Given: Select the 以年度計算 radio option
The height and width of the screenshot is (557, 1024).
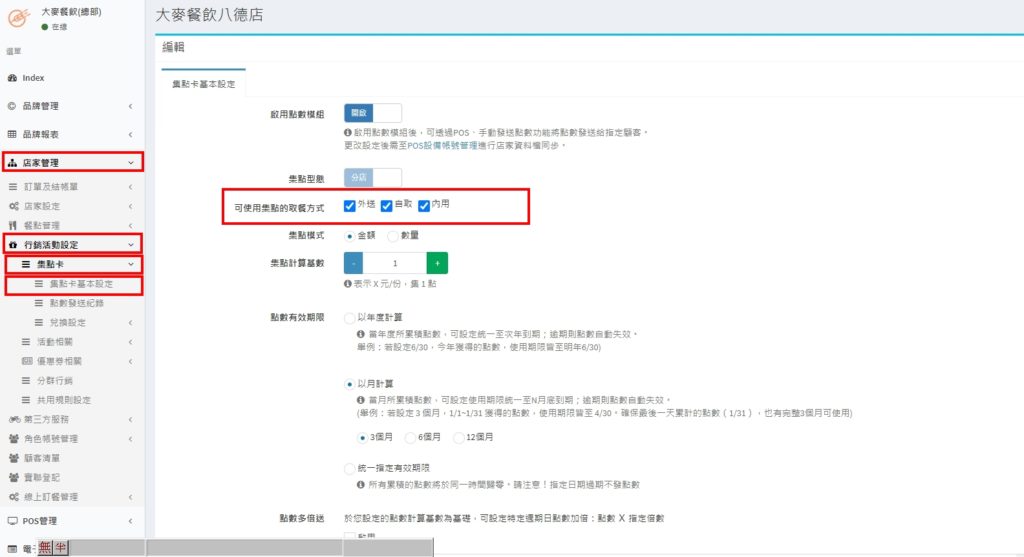Looking at the screenshot, I should tap(349, 318).
